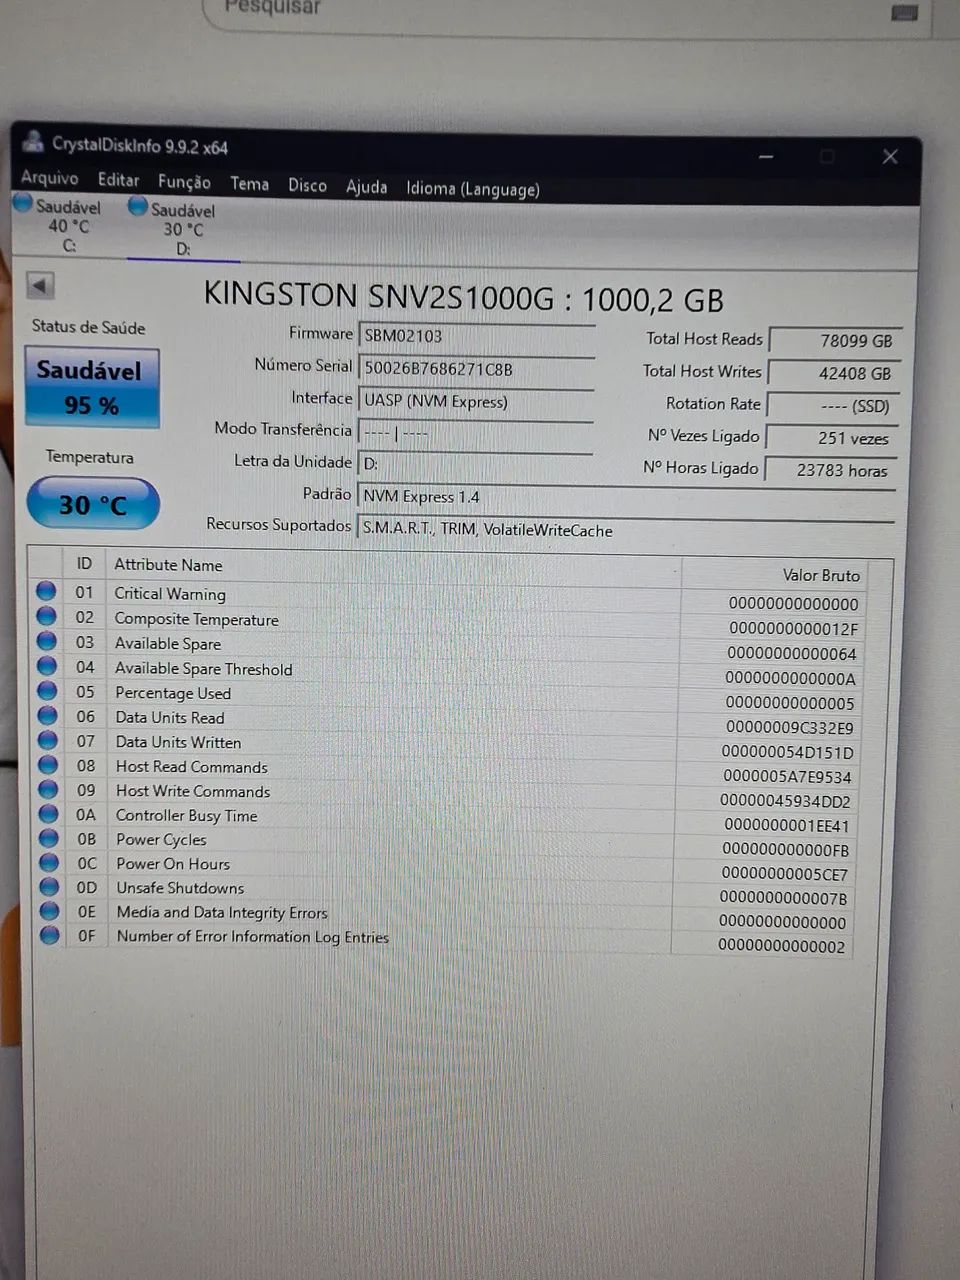This screenshot has width=960, height=1280.
Task: Click the 30 °C temperature button
Action: [x=92, y=504]
